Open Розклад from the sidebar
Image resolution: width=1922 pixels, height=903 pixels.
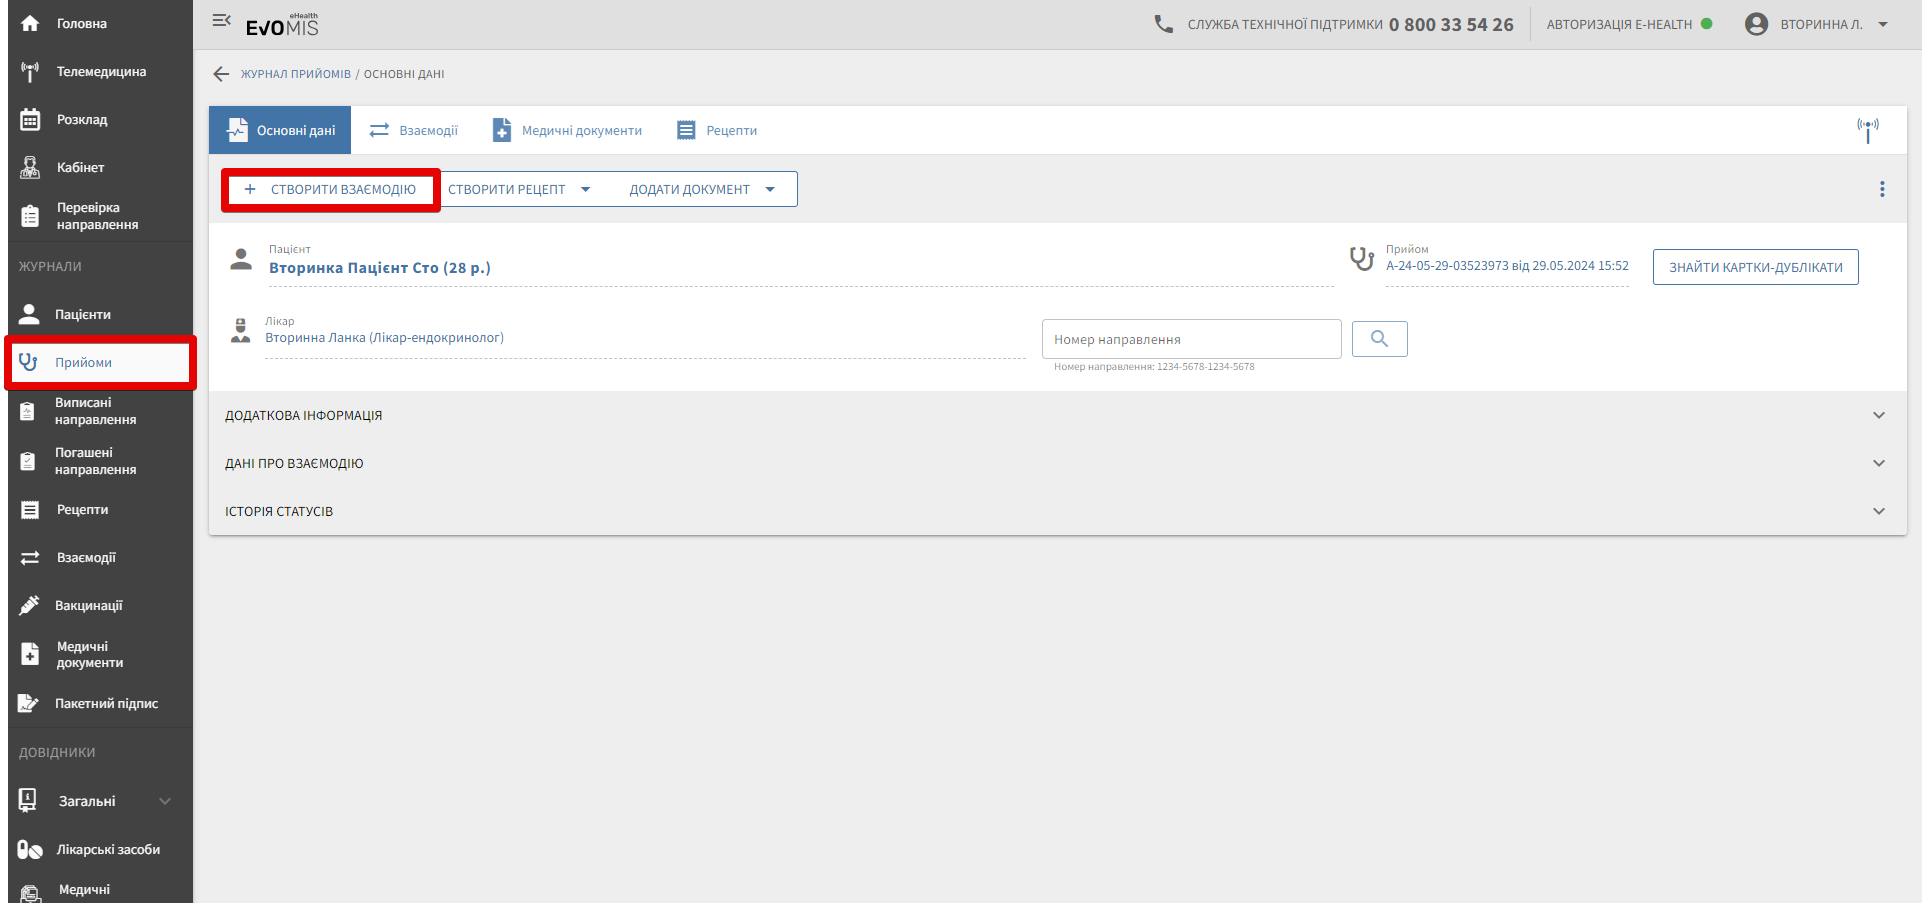82,120
